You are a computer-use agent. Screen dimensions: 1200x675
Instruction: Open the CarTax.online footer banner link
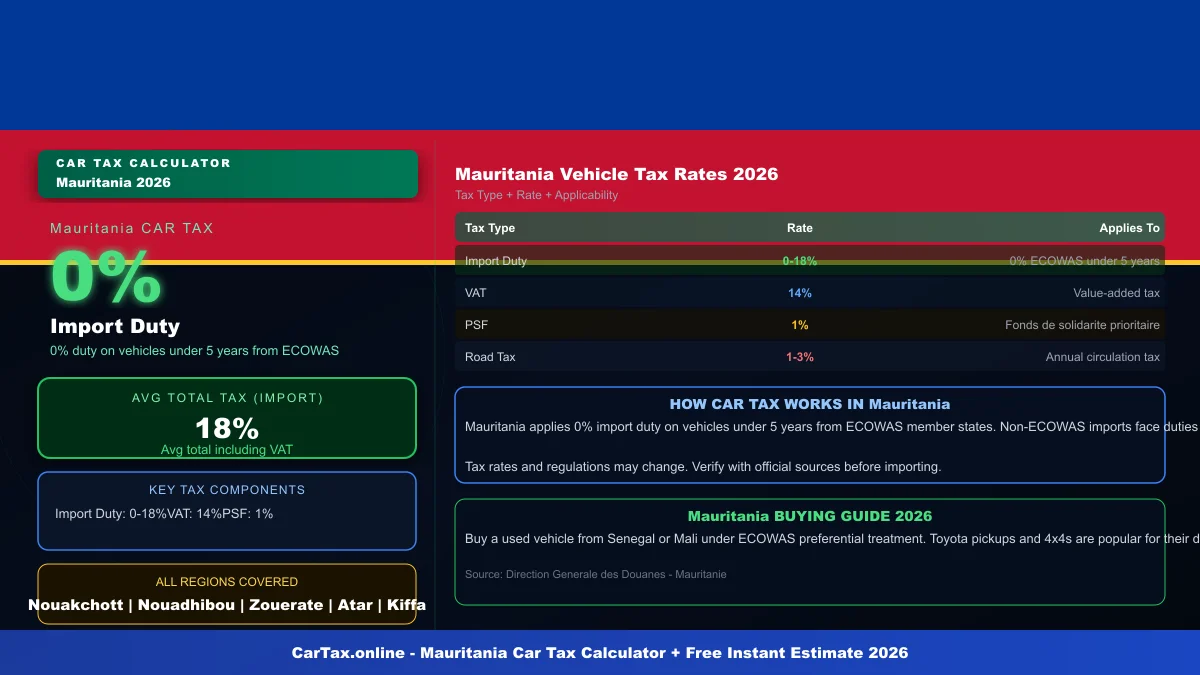[600, 653]
